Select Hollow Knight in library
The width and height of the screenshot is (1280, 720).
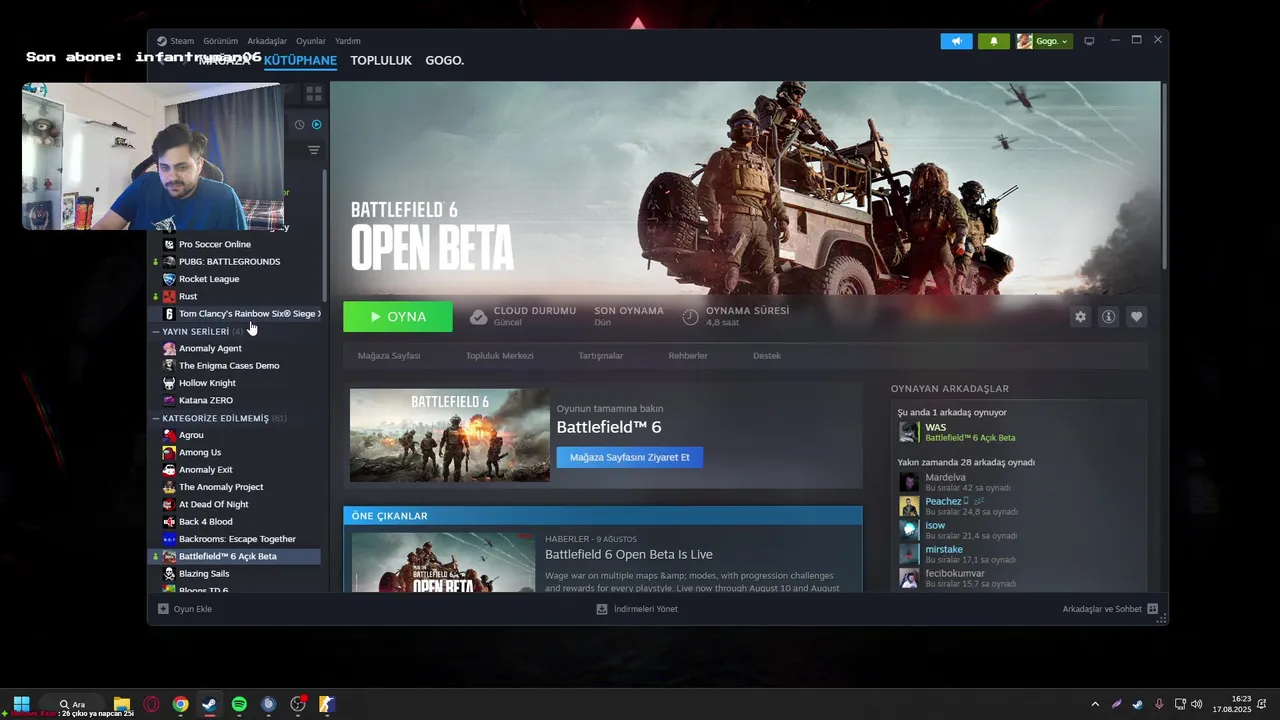click(236, 383)
